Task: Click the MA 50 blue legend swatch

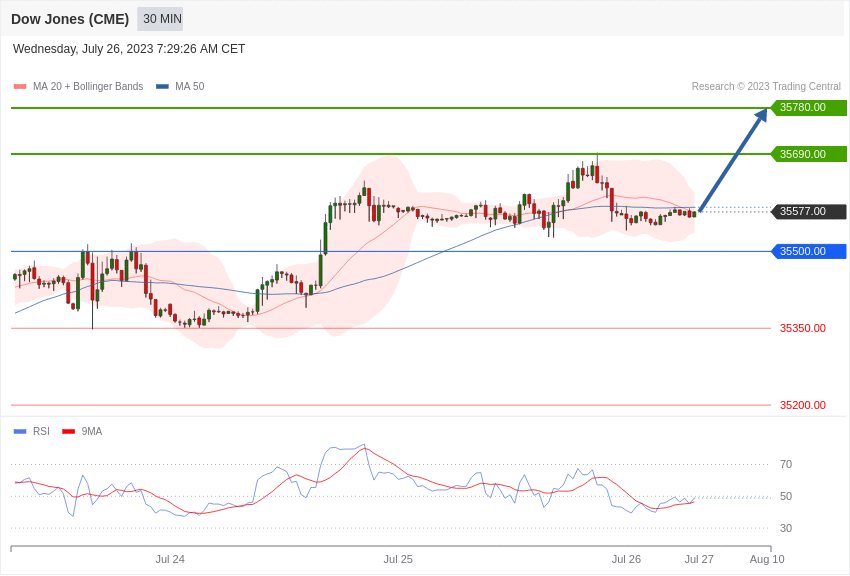Action: click(162, 87)
